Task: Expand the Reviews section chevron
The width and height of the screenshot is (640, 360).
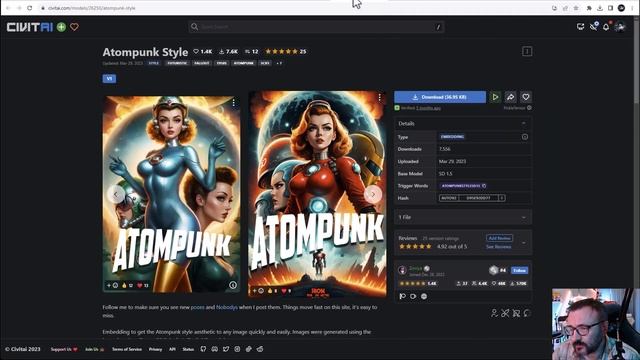Action: (x=524, y=242)
